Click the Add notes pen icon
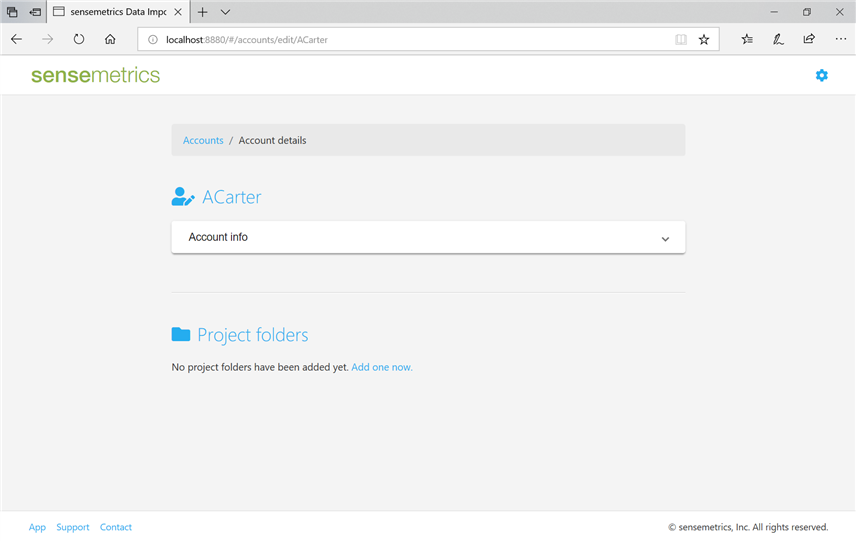This screenshot has height=541, width=856. 778,39
